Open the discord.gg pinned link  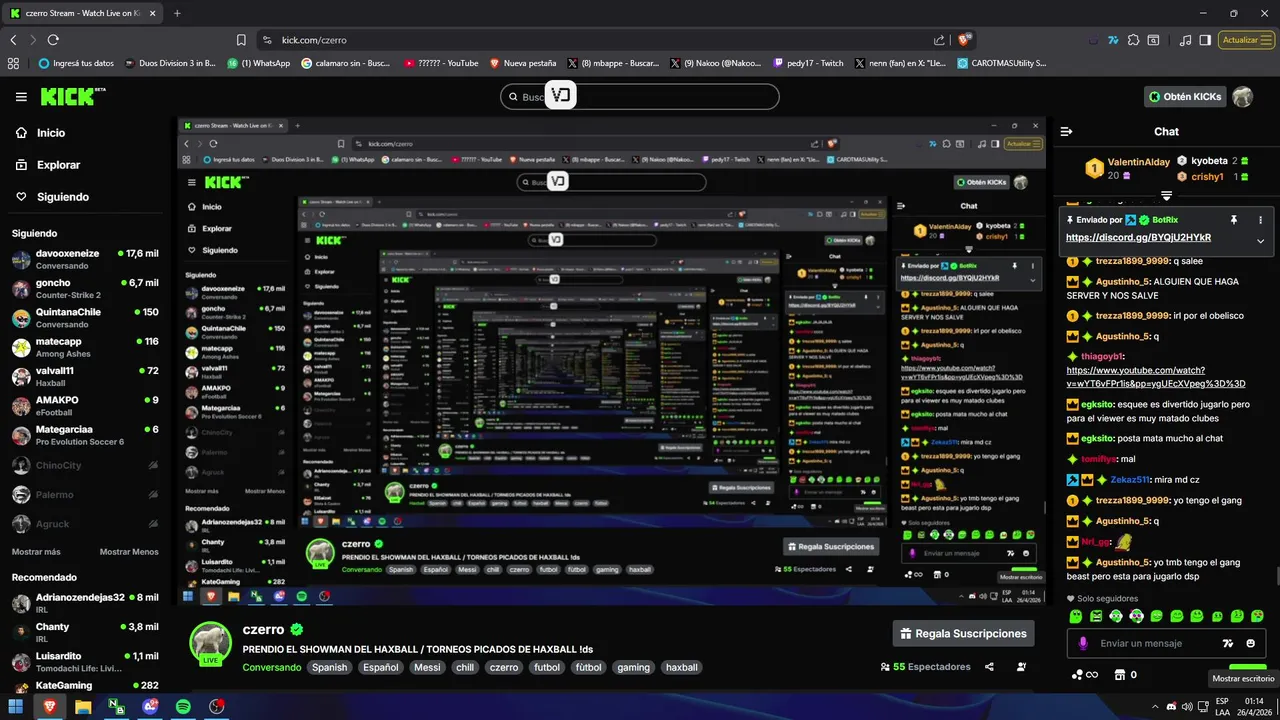(x=1138, y=238)
